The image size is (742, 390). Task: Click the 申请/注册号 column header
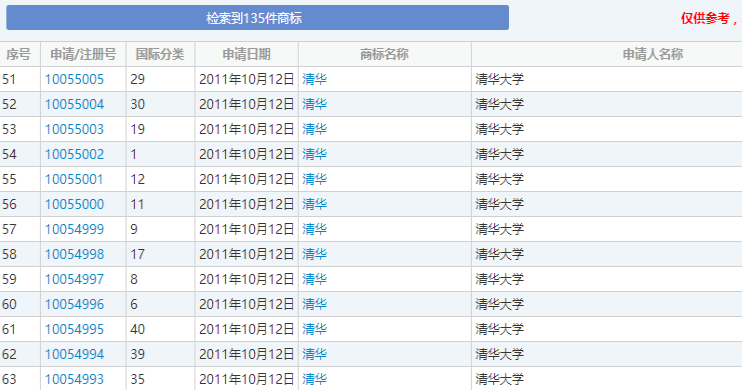click(83, 54)
